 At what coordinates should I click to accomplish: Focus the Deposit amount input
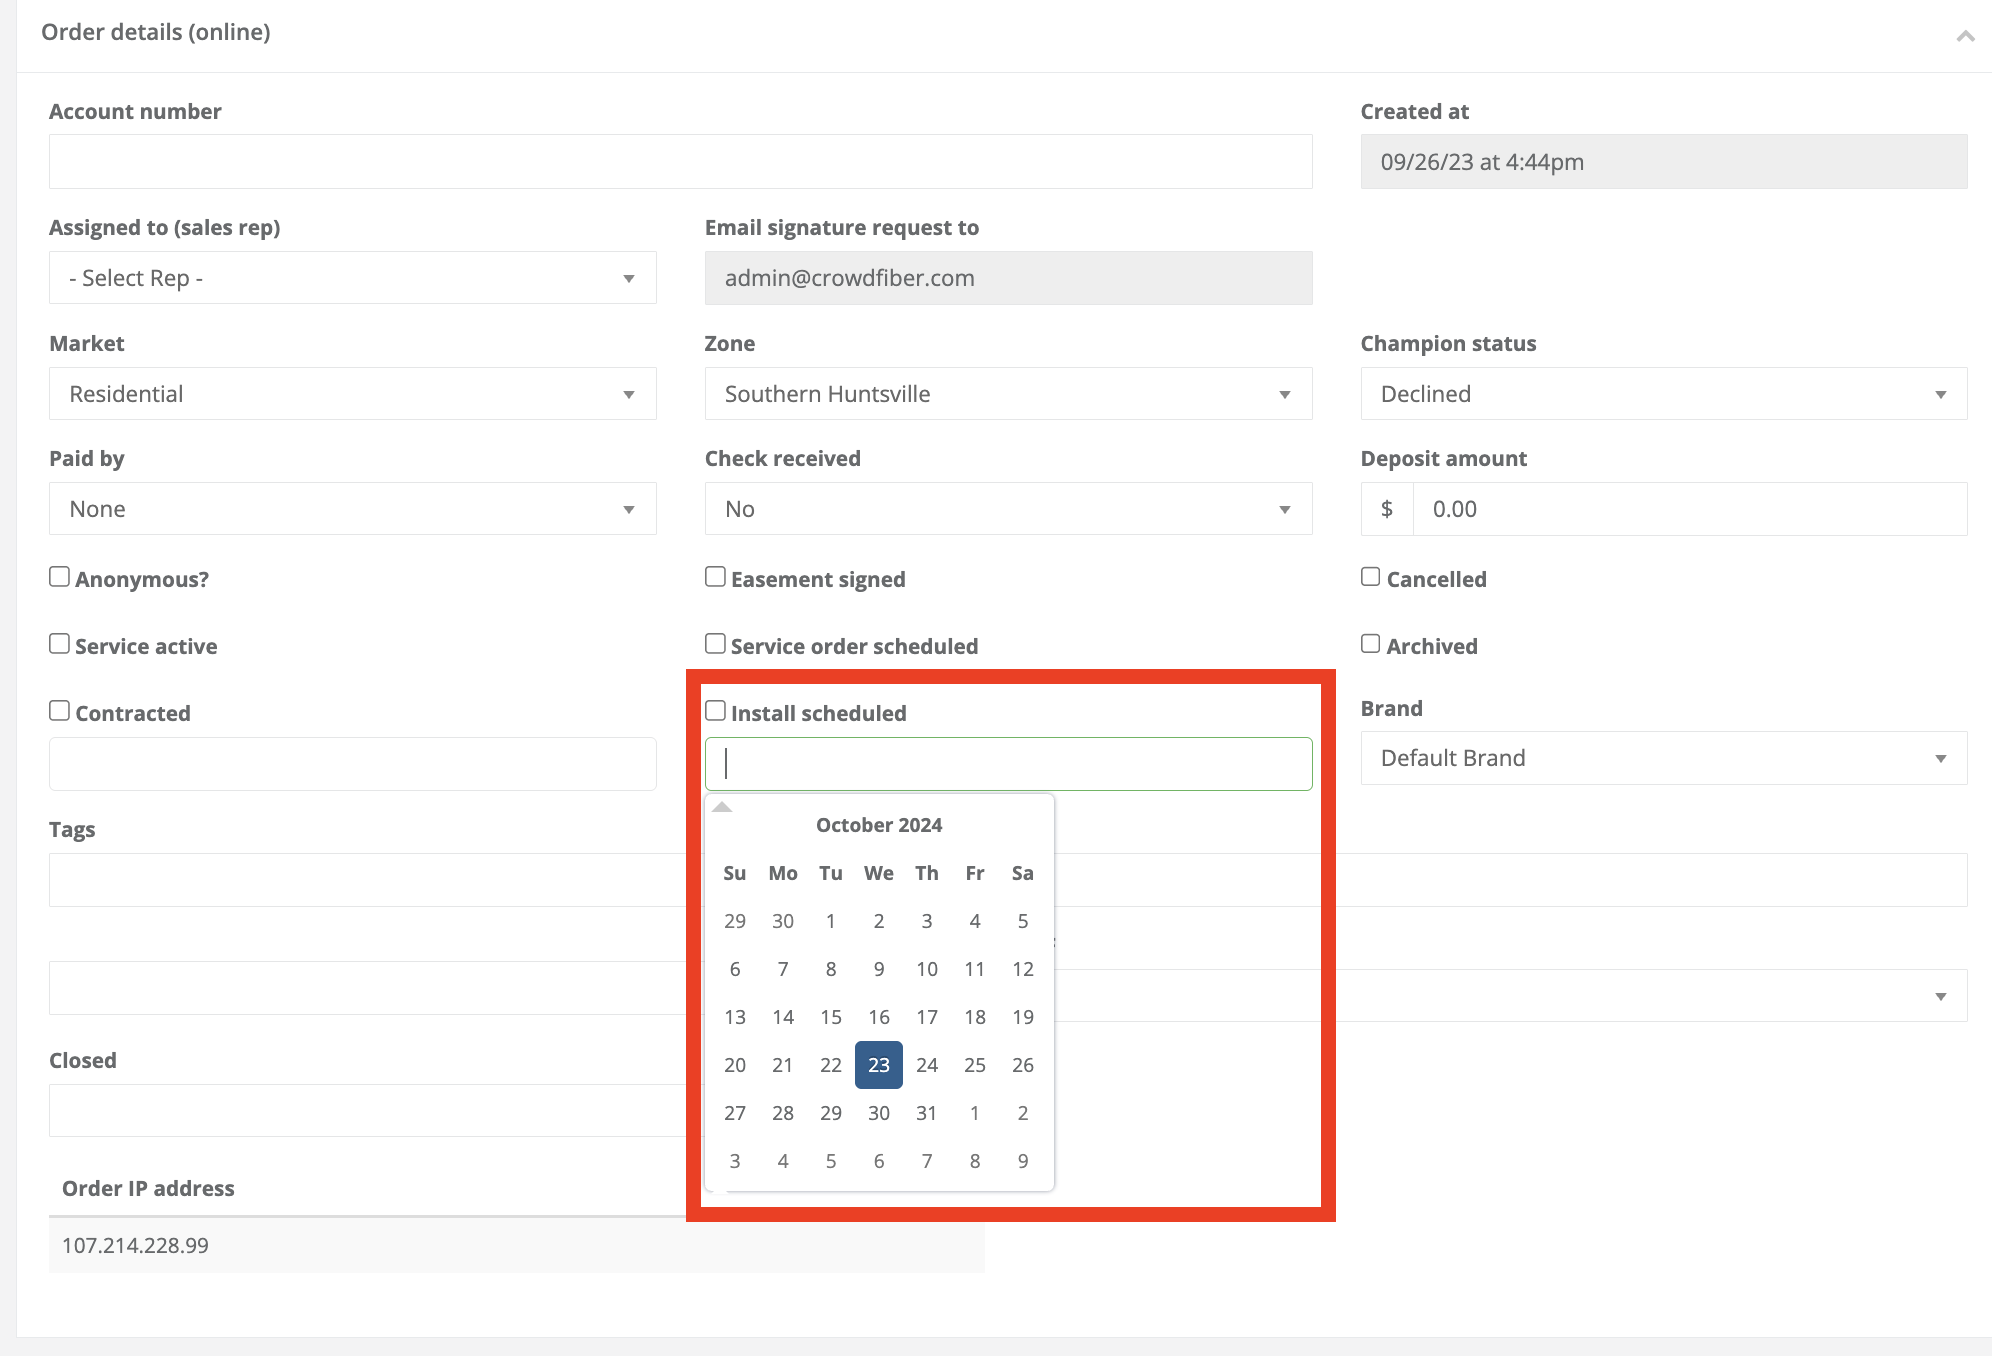(1688, 509)
